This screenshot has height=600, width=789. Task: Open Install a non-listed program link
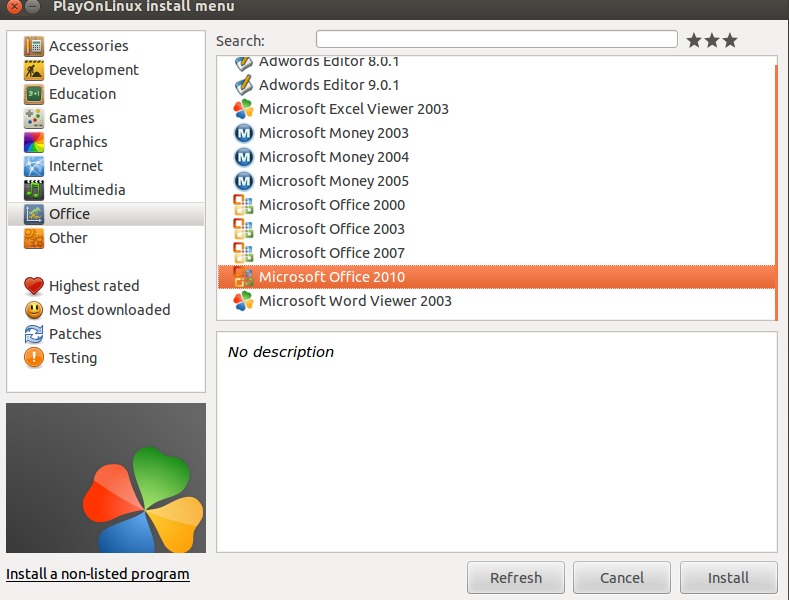click(x=98, y=574)
